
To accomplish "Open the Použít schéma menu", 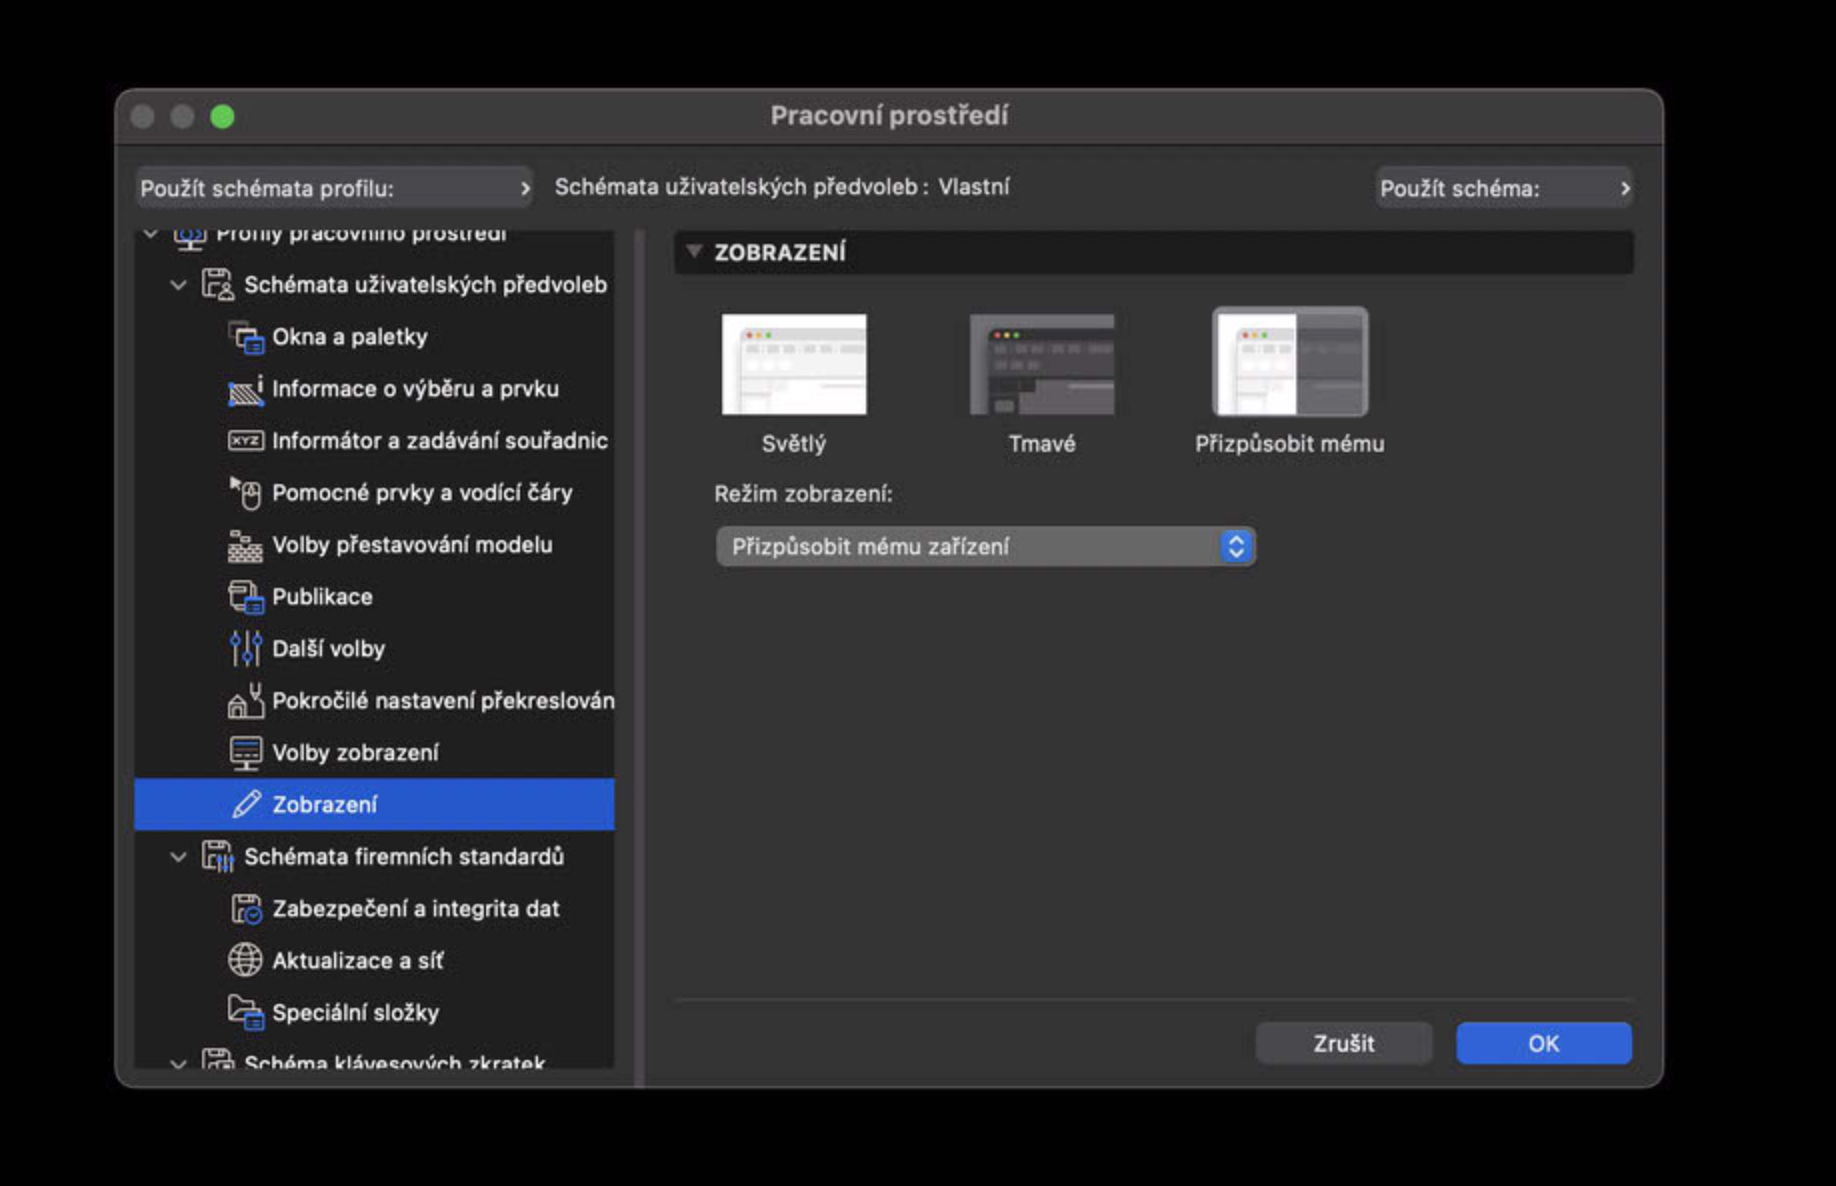I will click(x=1504, y=188).
